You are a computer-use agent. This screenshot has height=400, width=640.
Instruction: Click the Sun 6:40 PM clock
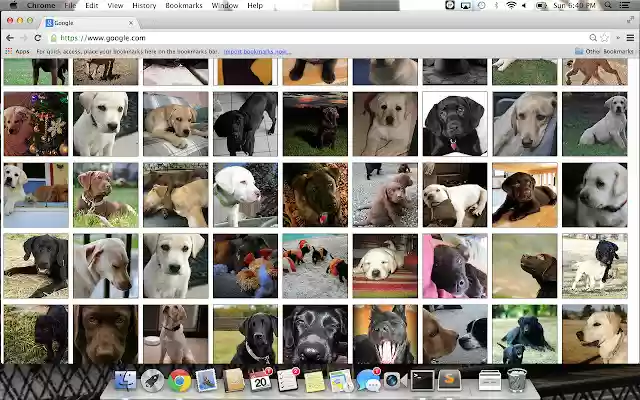pos(574,5)
